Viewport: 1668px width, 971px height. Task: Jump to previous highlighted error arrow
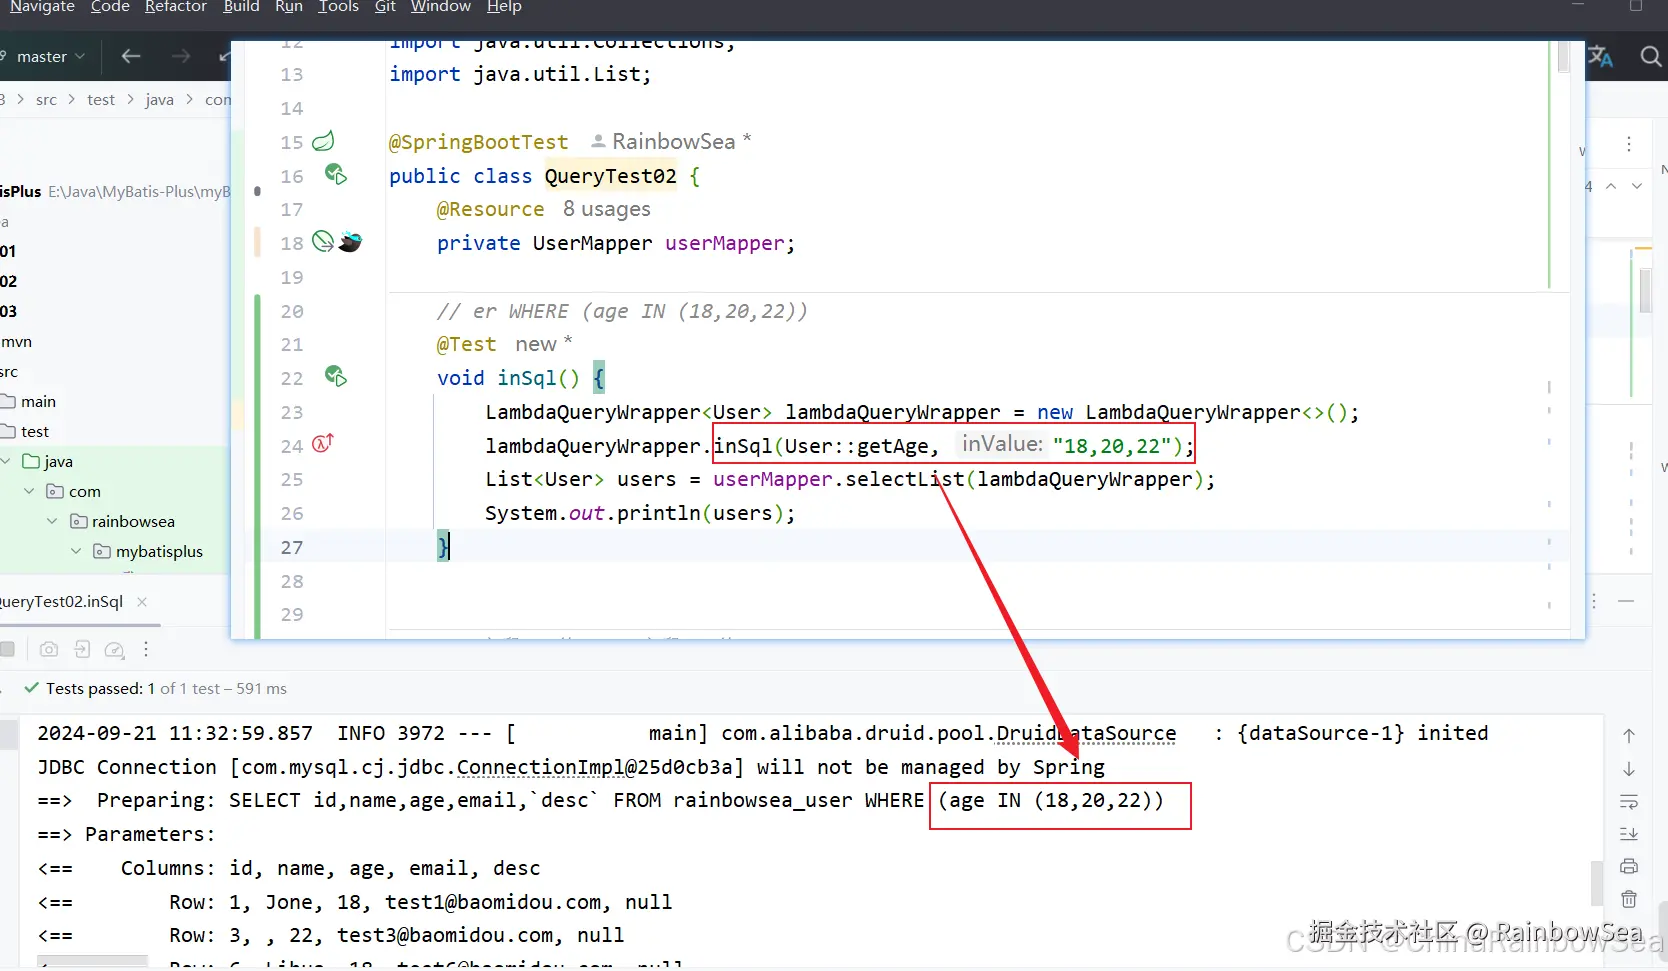pos(1611,186)
